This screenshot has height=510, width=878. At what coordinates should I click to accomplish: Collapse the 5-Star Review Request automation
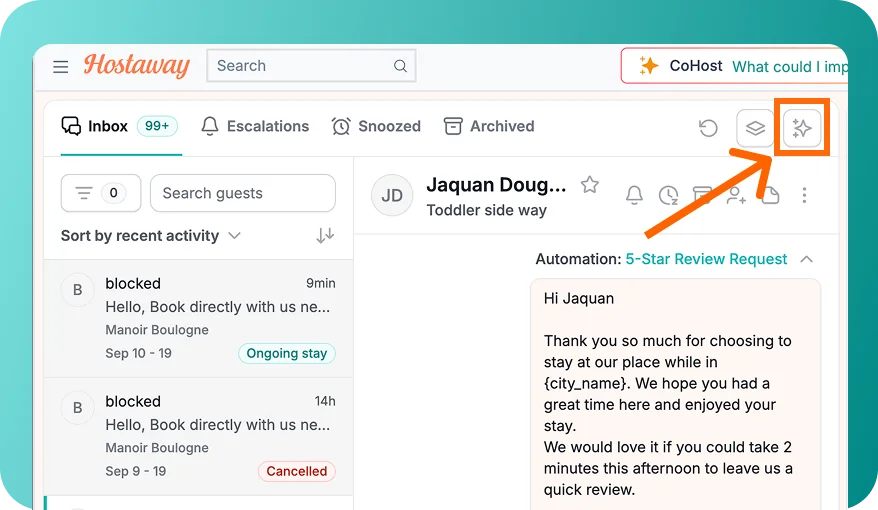coord(806,259)
